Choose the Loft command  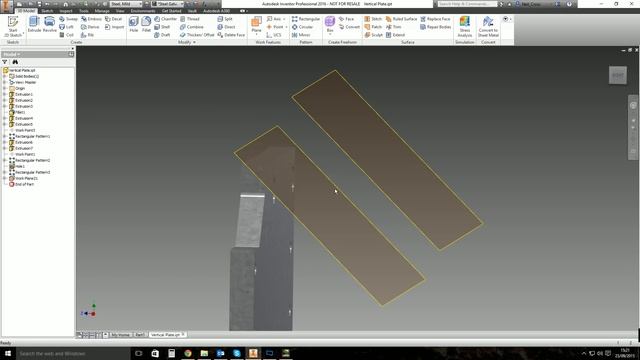coord(67,27)
